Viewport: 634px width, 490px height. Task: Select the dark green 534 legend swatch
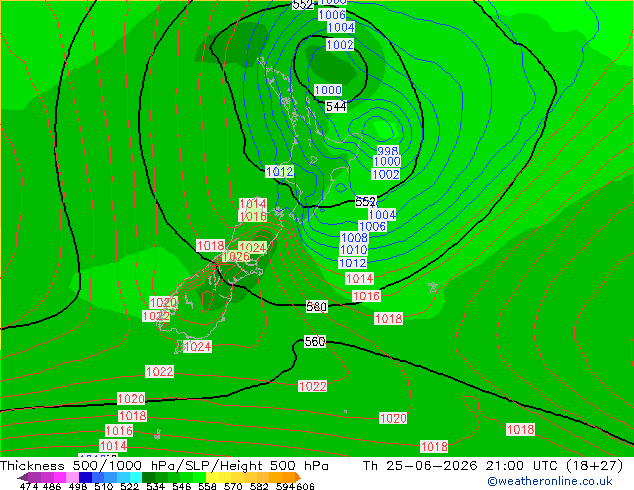tap(148, 477)
